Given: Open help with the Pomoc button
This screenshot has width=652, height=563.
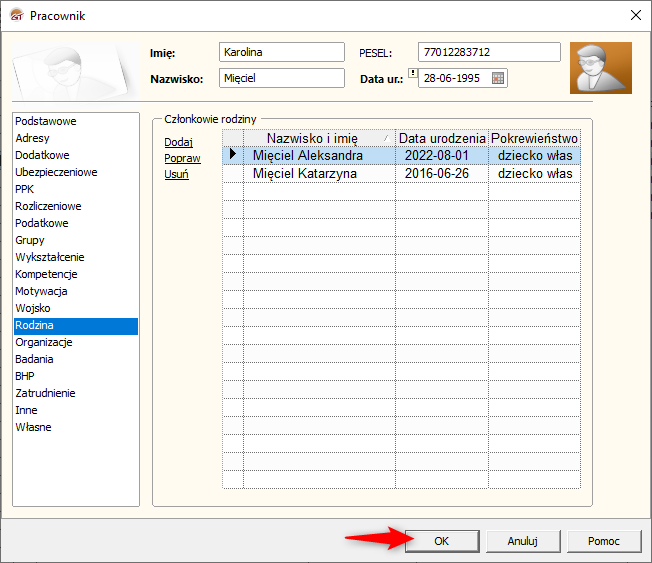Looking at the screenshot, I should pyautogui.click(x=603, y=541).
